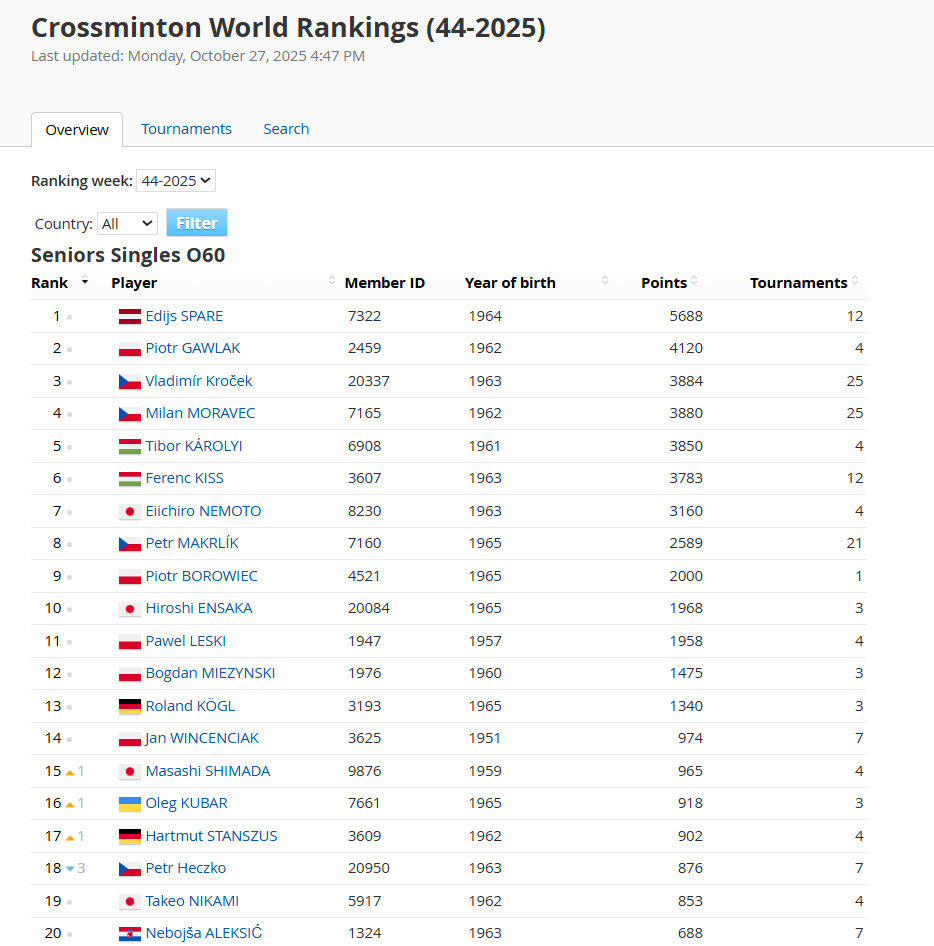Click the Latvian flag beside Edijs SPARE
The height and width of the screenshot is (946, 934).
tap(129, 316)
